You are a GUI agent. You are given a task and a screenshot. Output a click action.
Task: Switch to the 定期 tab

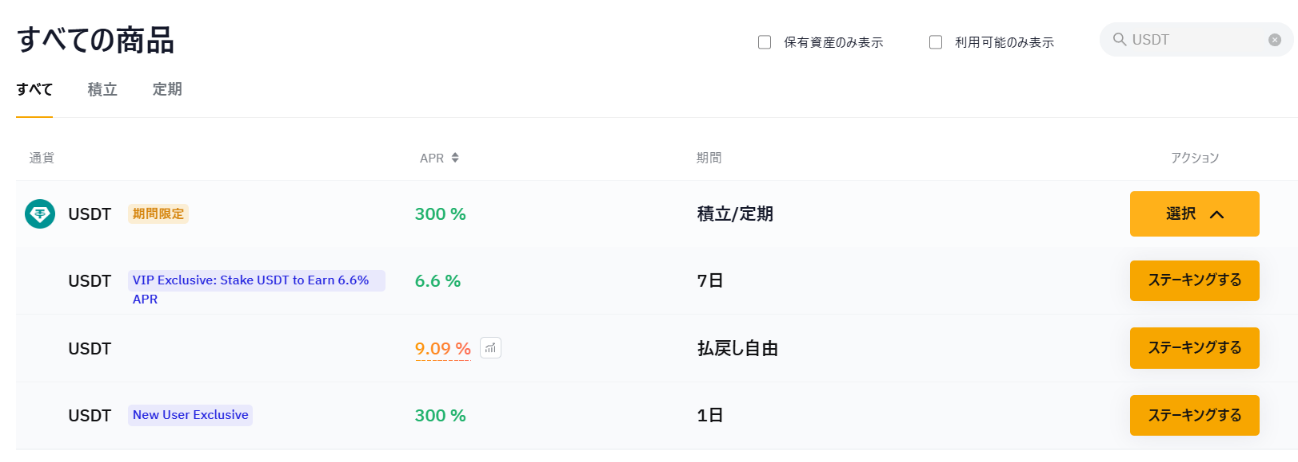tap(167, 89)
